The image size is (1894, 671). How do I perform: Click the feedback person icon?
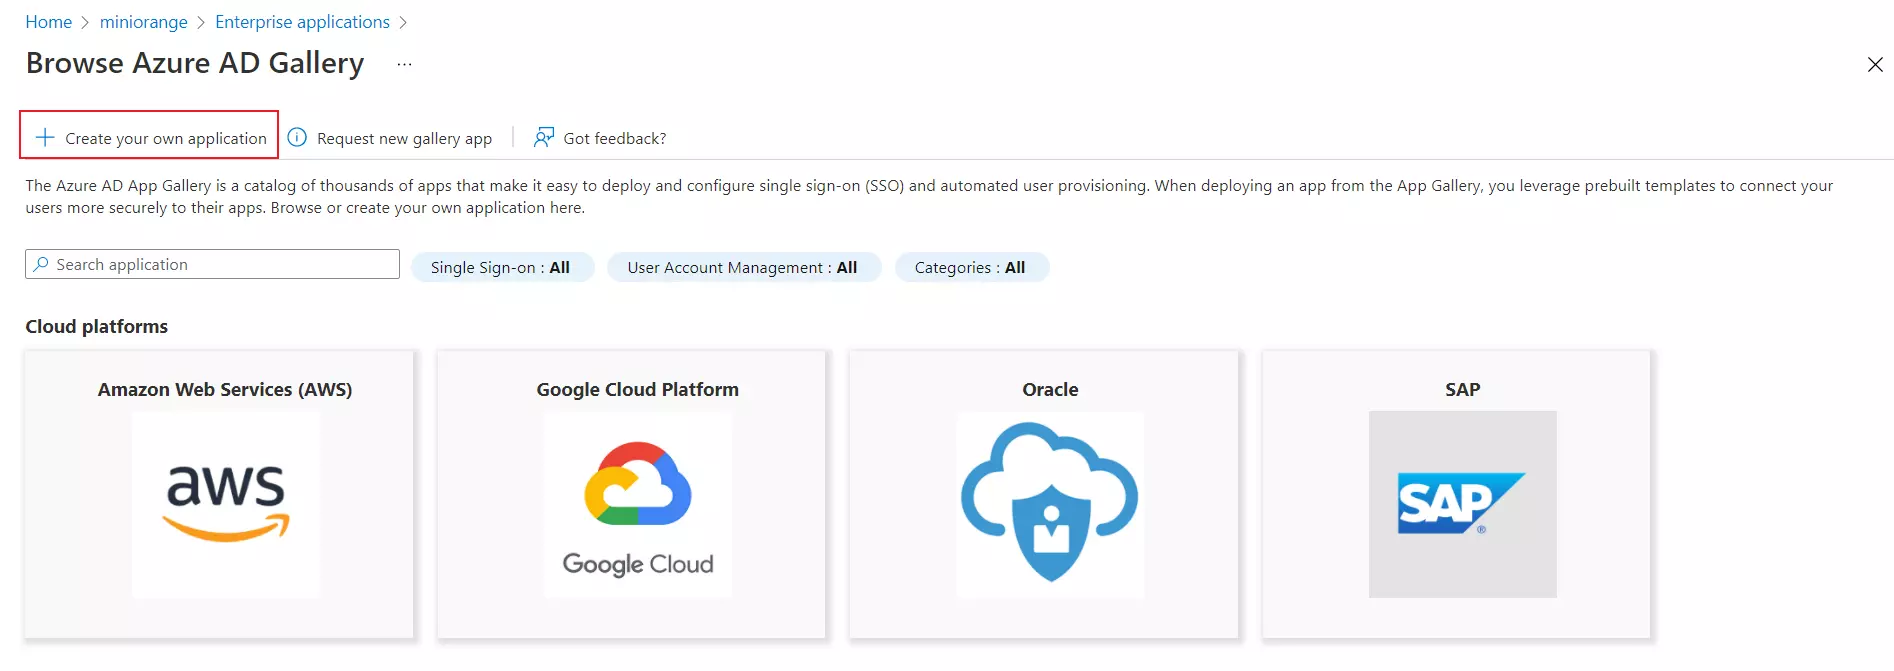(x=543, y=138)
